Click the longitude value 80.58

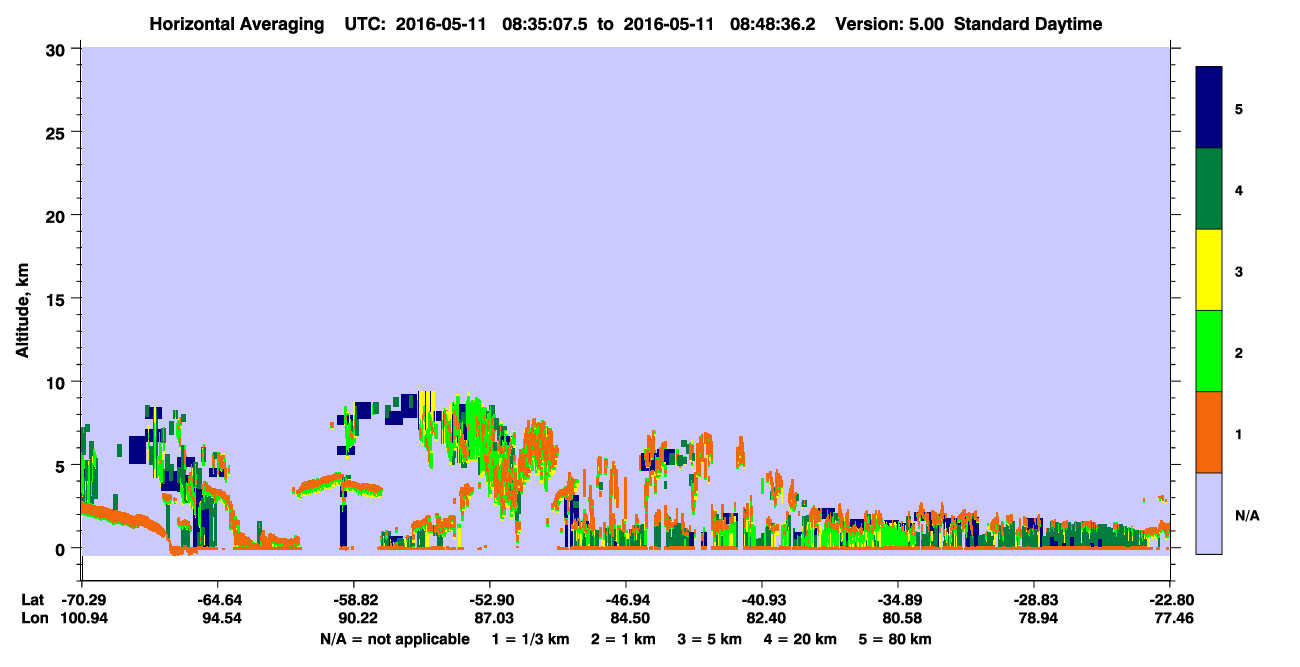(898, 619)
